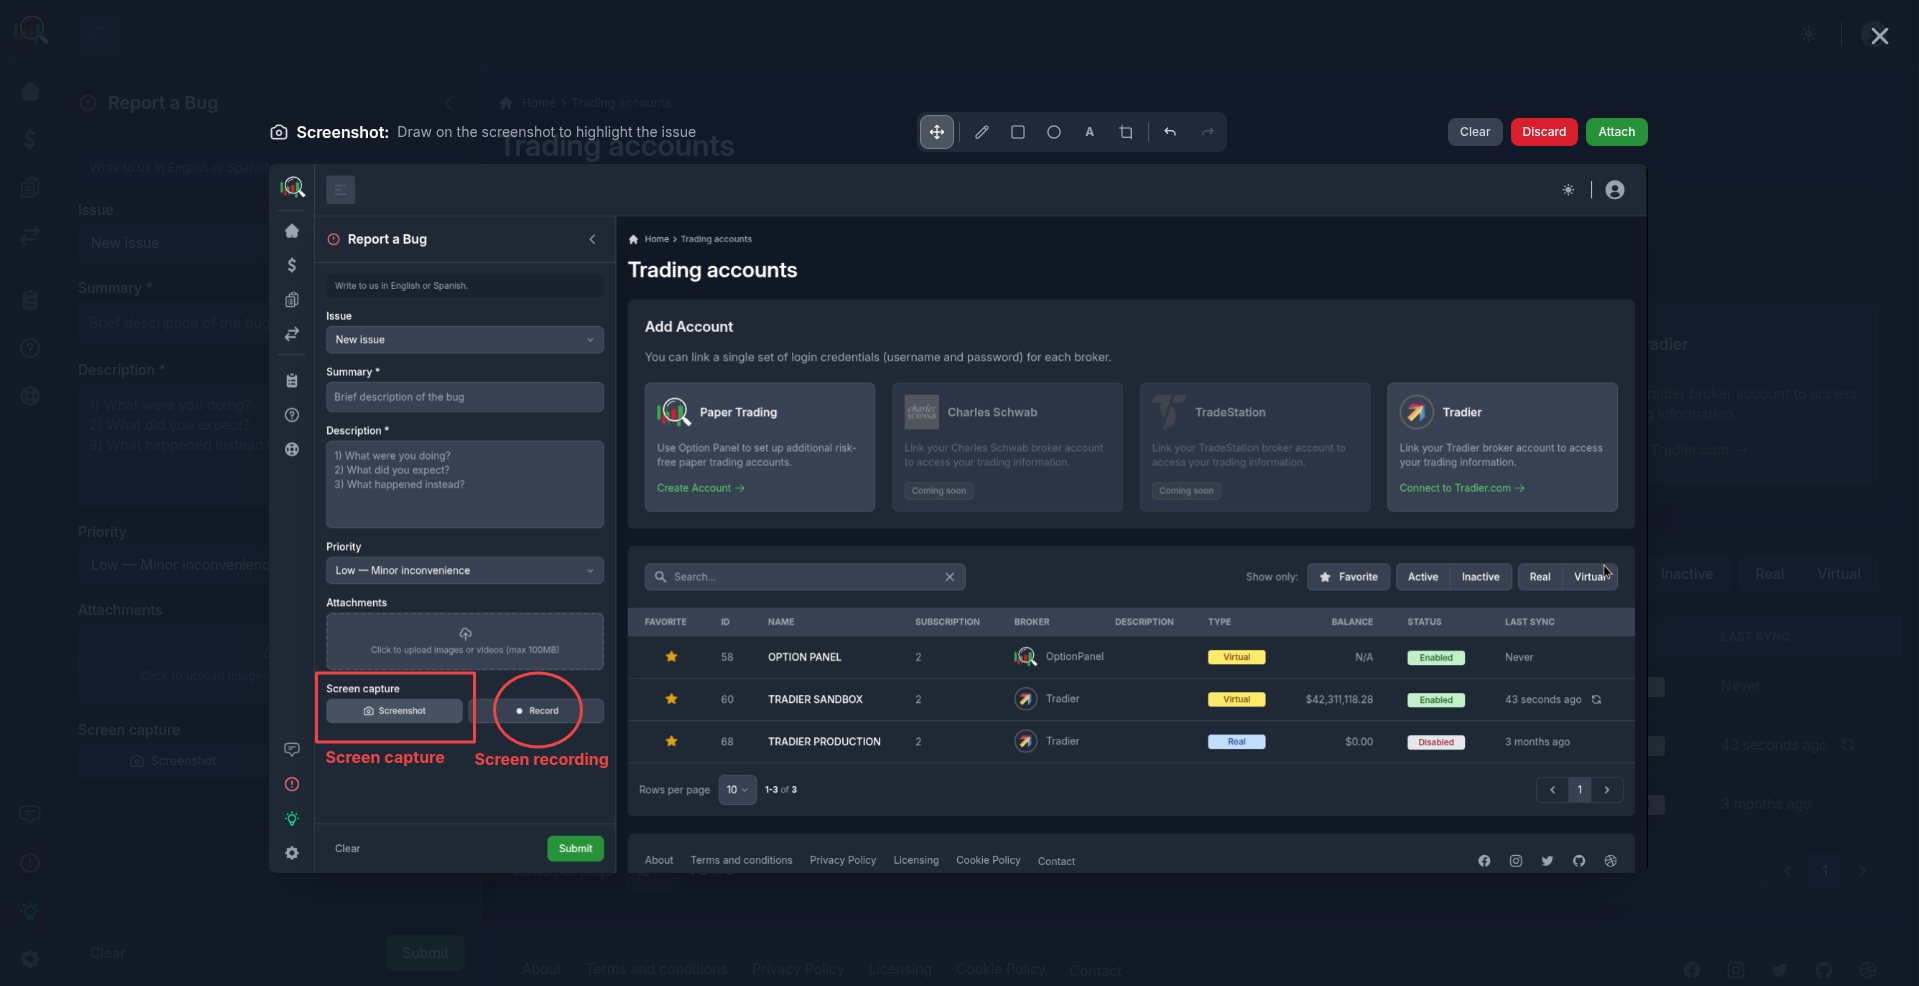
Task: Open the user profile avatar in captured screenshot
Action: click(x=1615, y=190)
